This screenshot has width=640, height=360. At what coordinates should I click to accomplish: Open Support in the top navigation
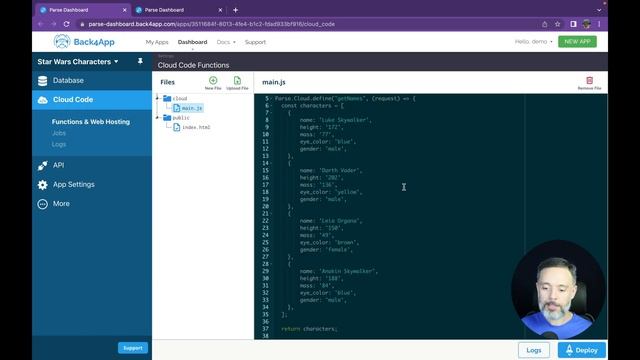click(x=255, y=42)
